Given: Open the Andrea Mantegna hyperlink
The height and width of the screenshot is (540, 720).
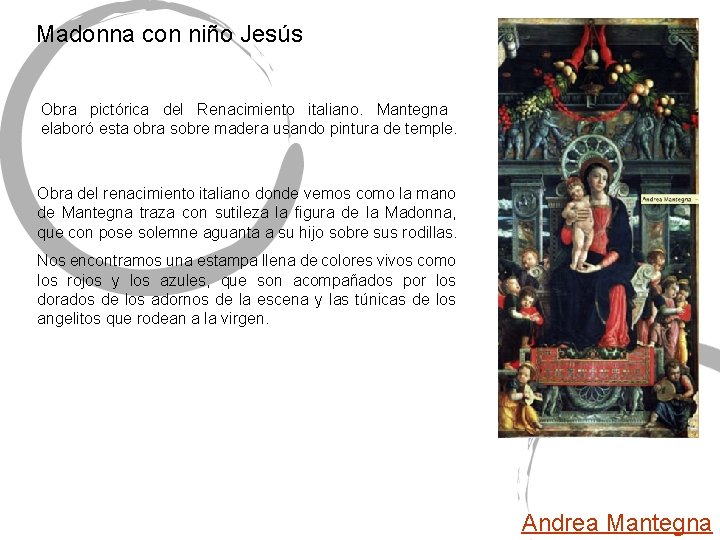Looking at the screenshot, I should coord(616,523).
